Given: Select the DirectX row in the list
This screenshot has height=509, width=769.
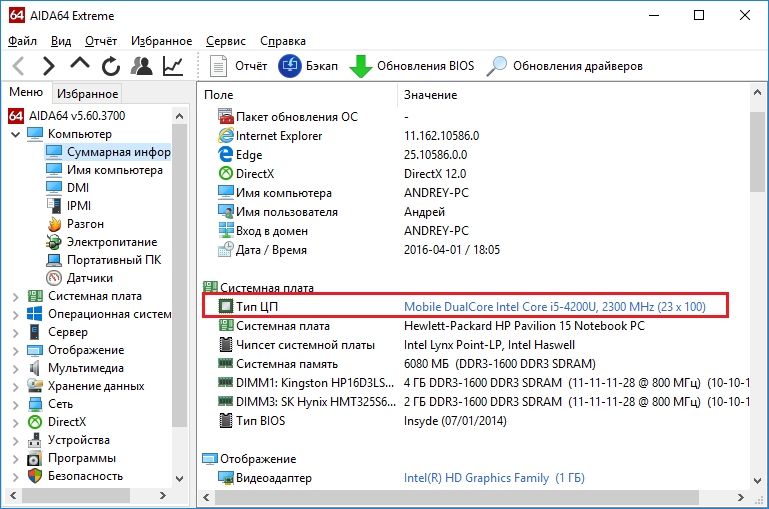Looking at the screenshot, I should (474, 174).
